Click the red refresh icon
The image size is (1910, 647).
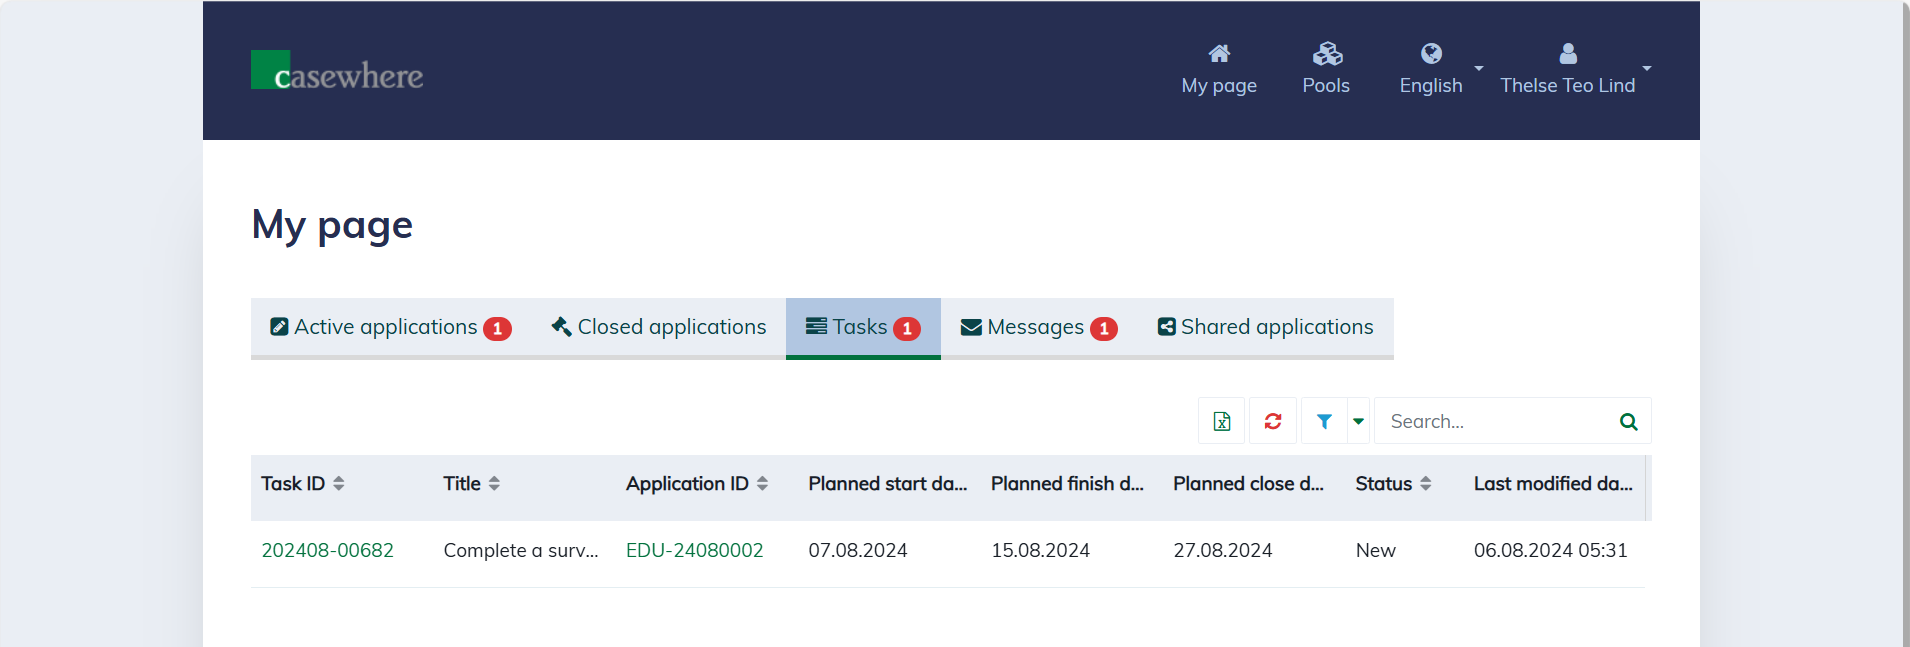click(x=1272, y=421)
